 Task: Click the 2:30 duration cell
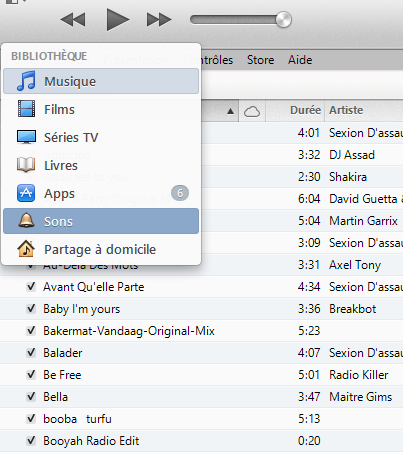[309, 177]
